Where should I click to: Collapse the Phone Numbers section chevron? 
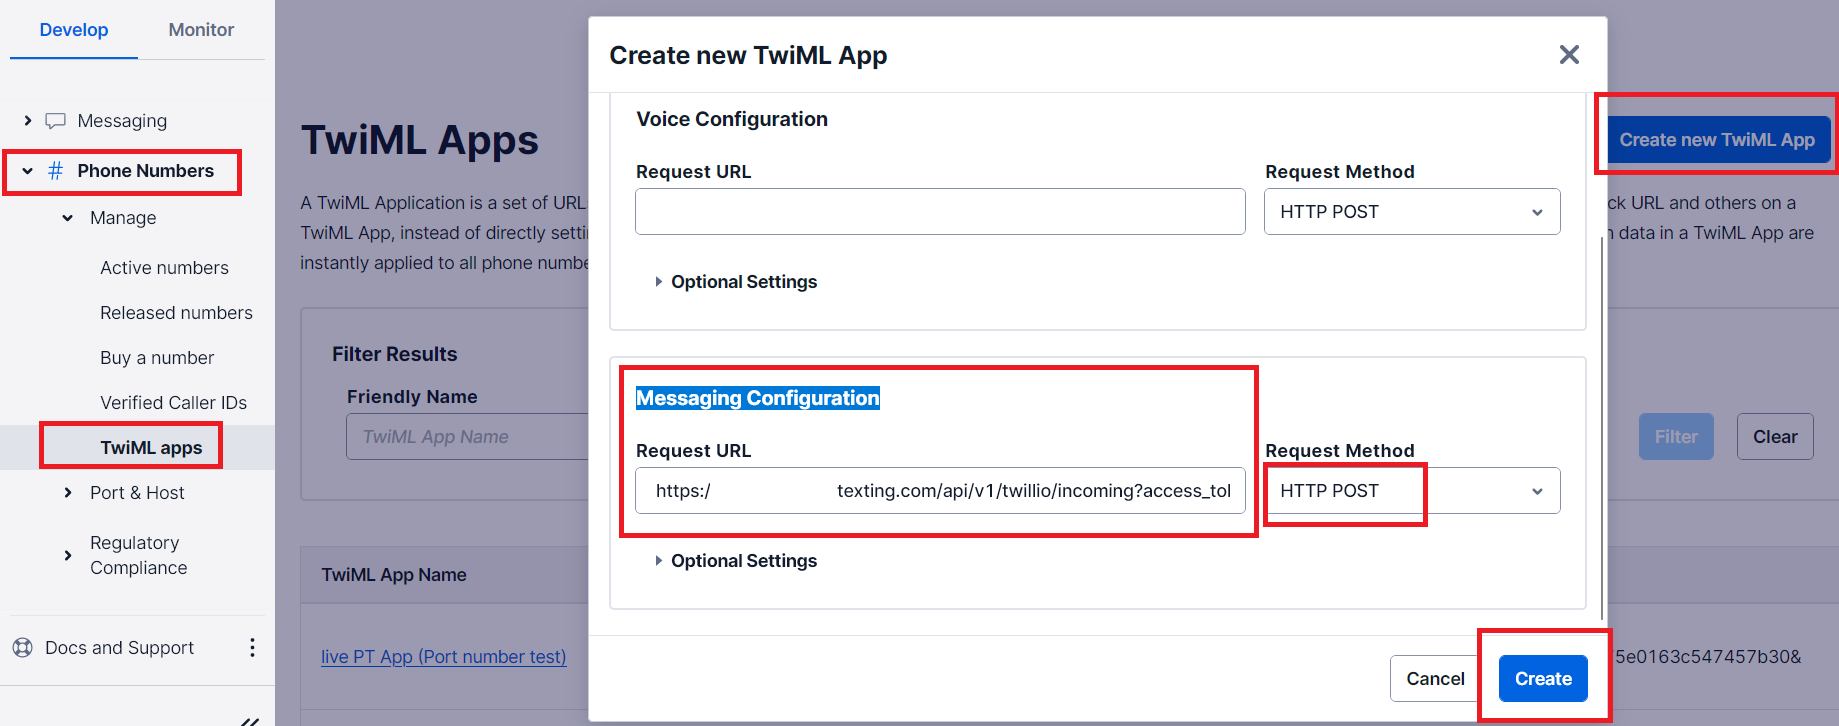click(x=28, y=171)
